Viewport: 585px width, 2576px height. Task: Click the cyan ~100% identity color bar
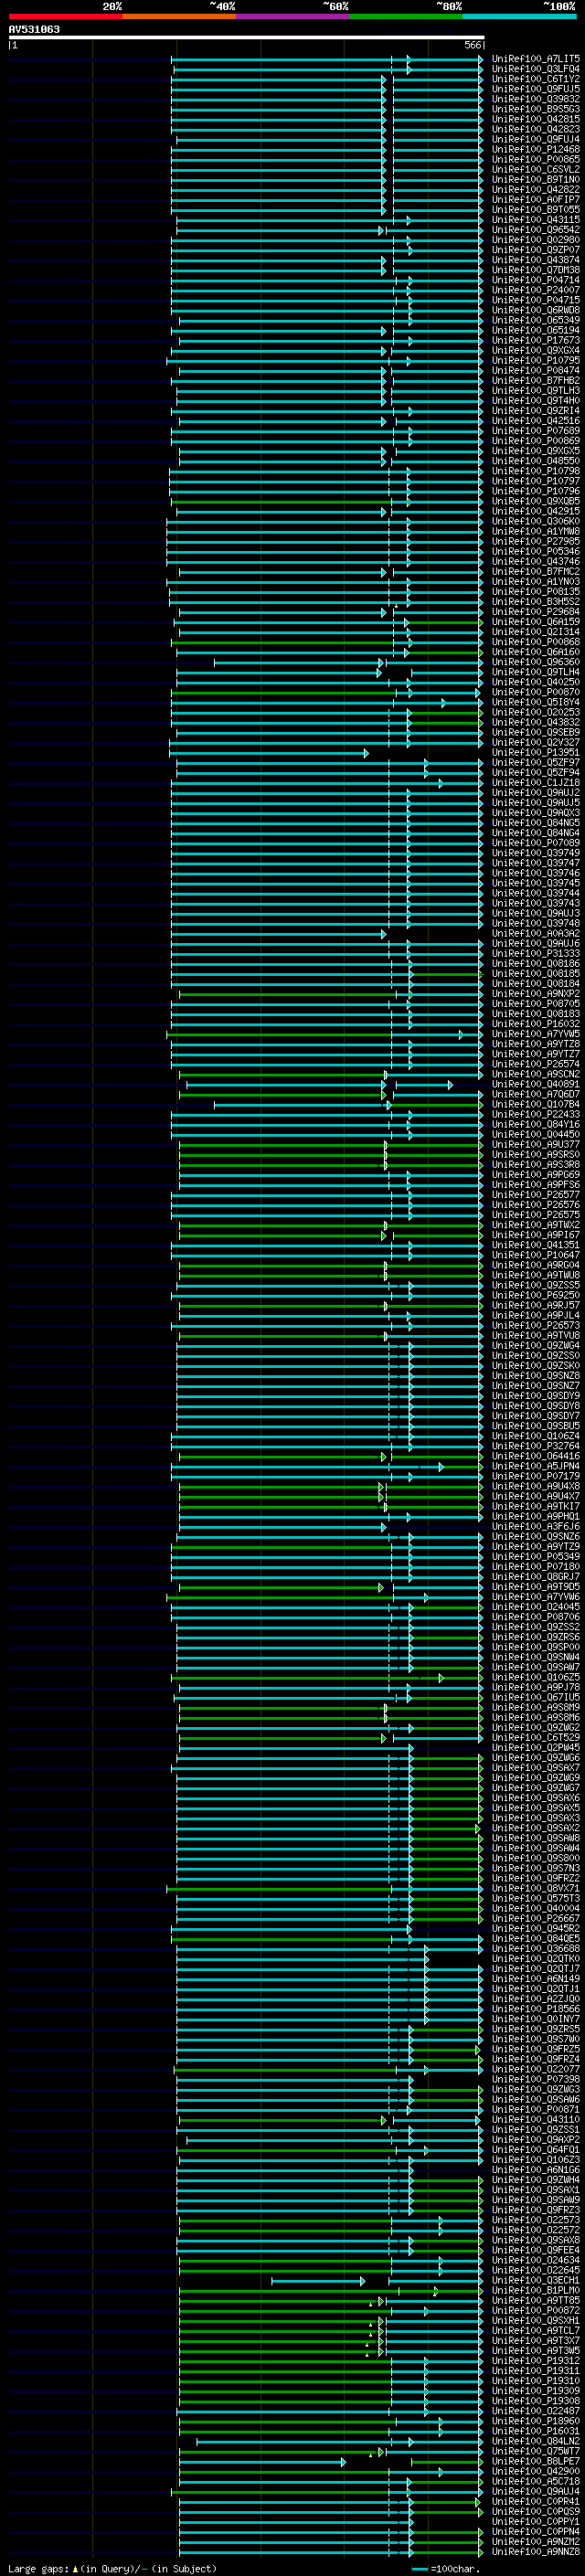click(519, 16)
